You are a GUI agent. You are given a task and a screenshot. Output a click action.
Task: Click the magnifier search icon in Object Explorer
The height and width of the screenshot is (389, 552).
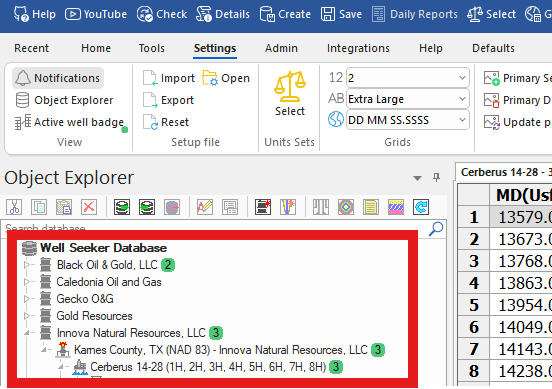click(436, 229)
